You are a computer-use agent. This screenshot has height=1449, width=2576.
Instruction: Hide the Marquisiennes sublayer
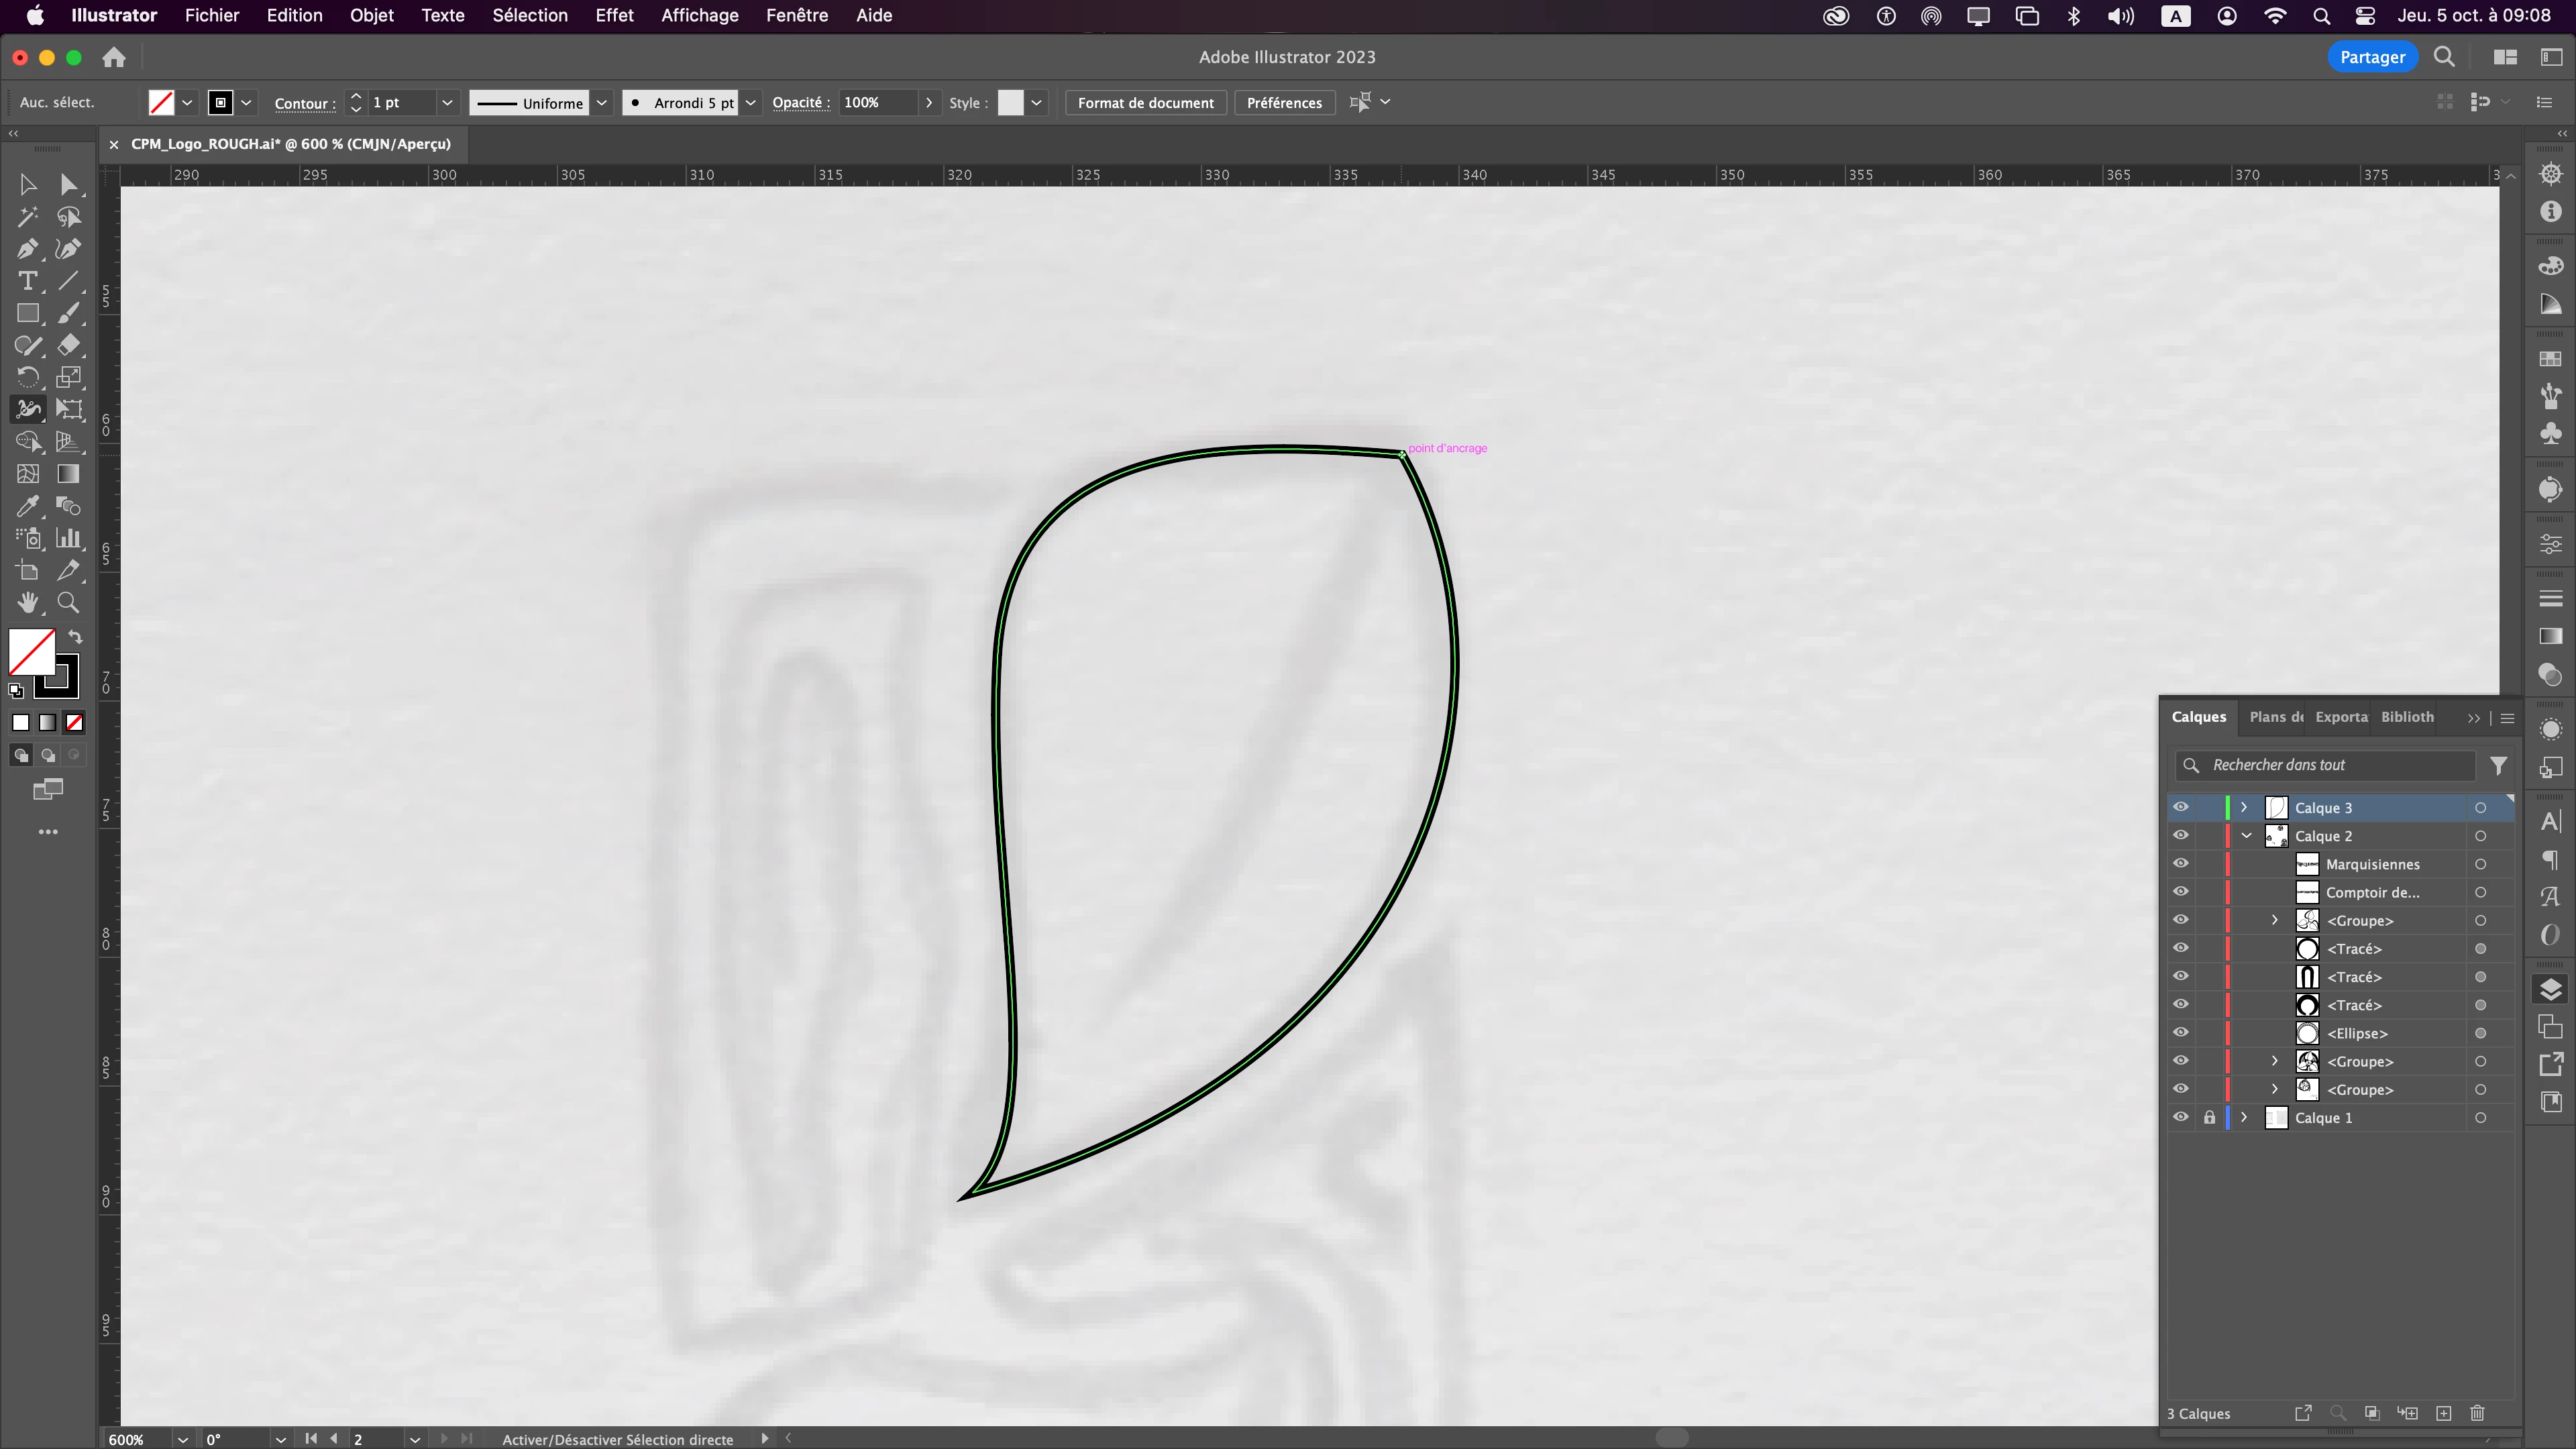point(2180,864)
